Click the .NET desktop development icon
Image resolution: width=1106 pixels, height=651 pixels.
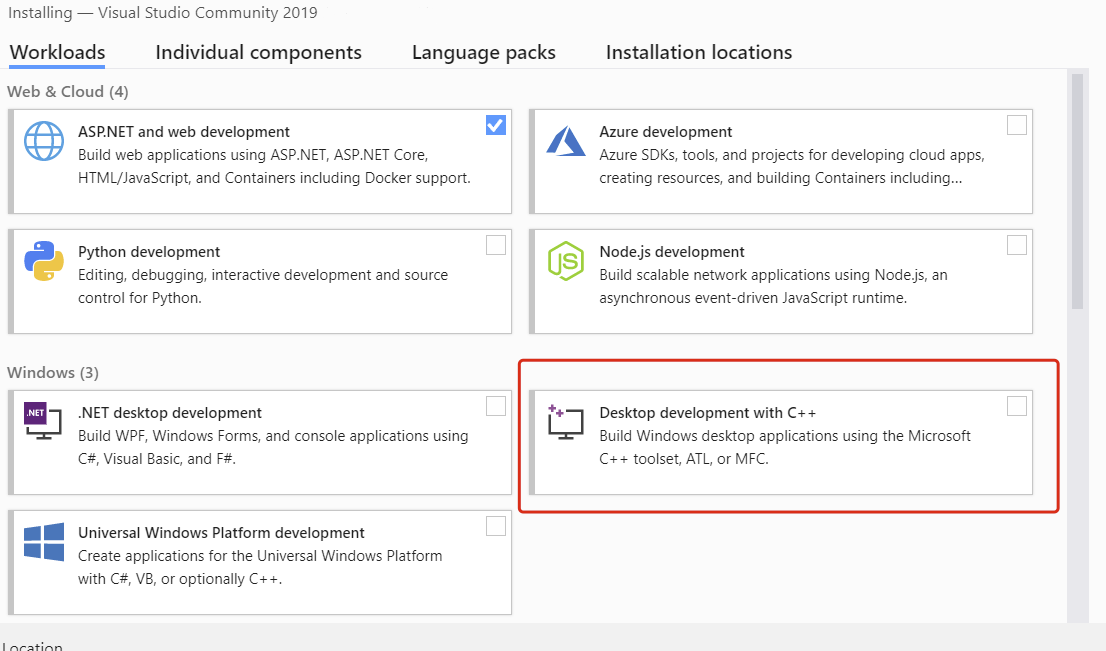click(43, 421)
